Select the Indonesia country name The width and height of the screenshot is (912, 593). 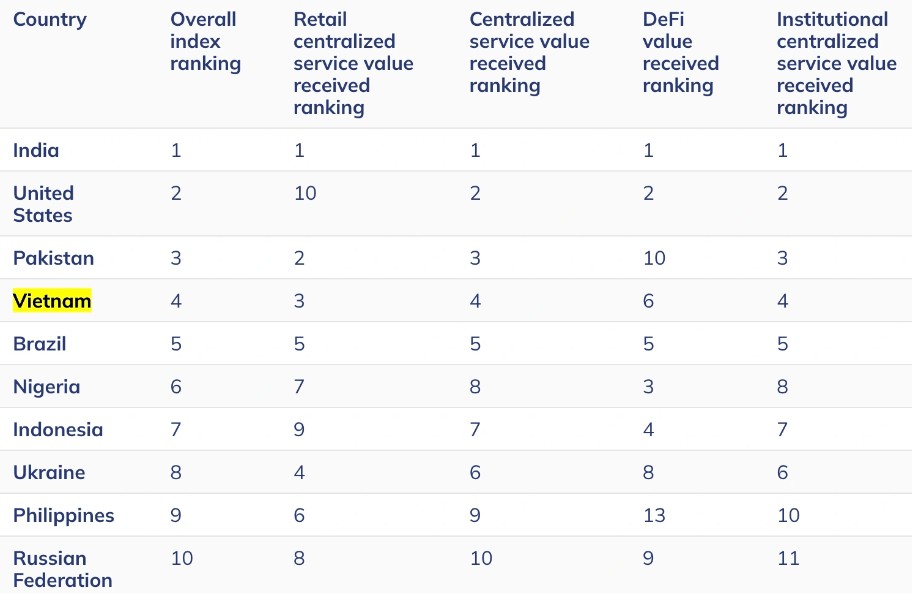58,430
